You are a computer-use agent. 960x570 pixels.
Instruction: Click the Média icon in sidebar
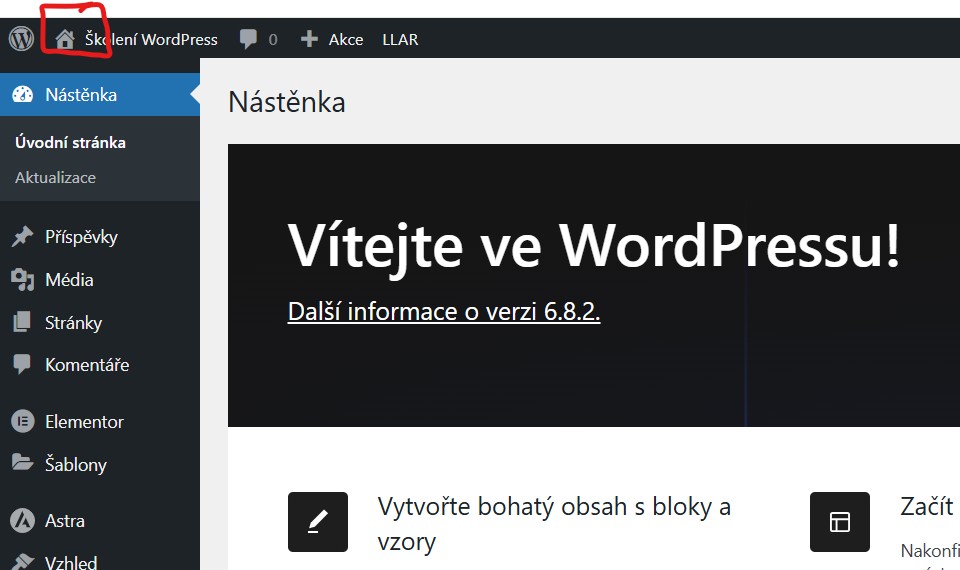22,280
